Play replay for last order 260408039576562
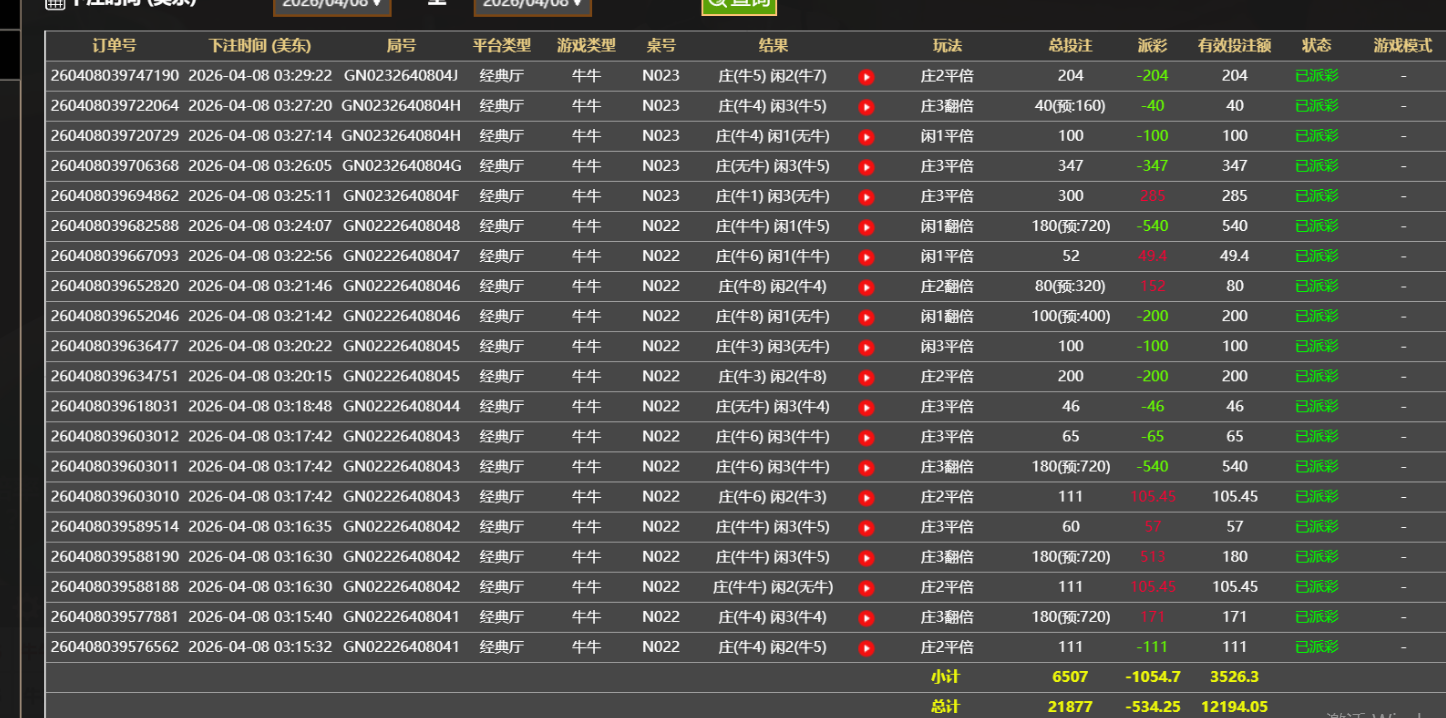 [866, 648]
